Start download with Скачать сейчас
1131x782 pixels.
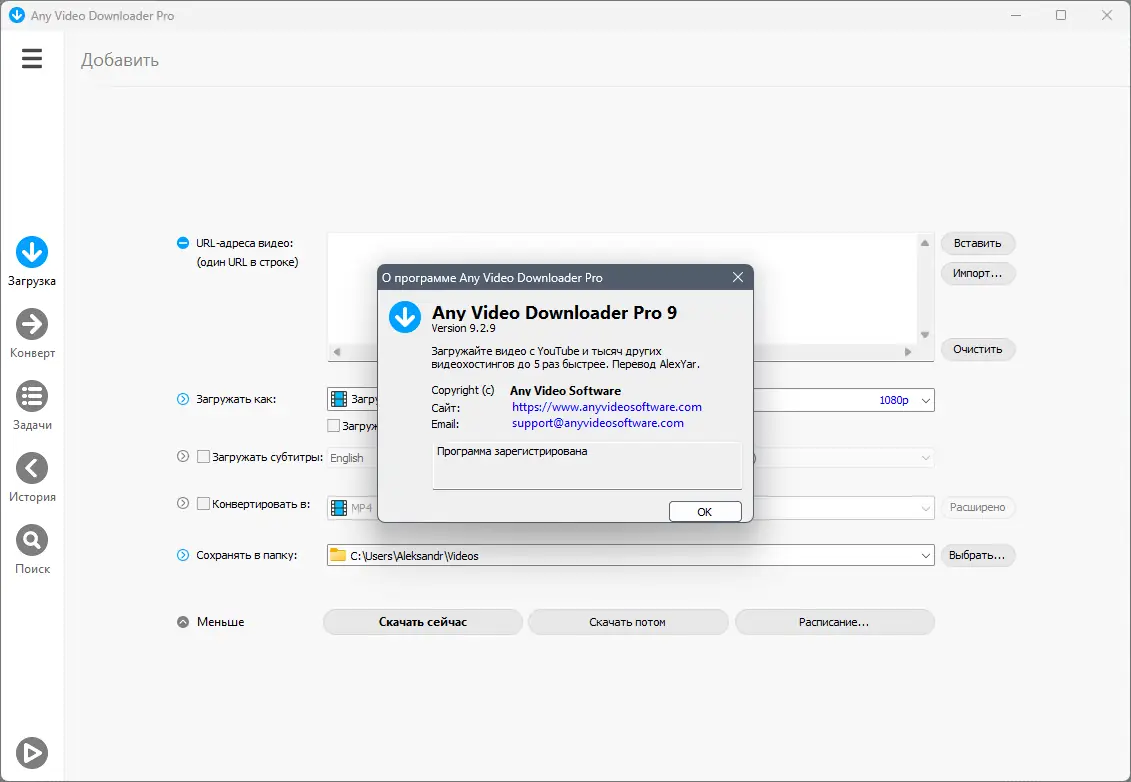coord(423,622)
